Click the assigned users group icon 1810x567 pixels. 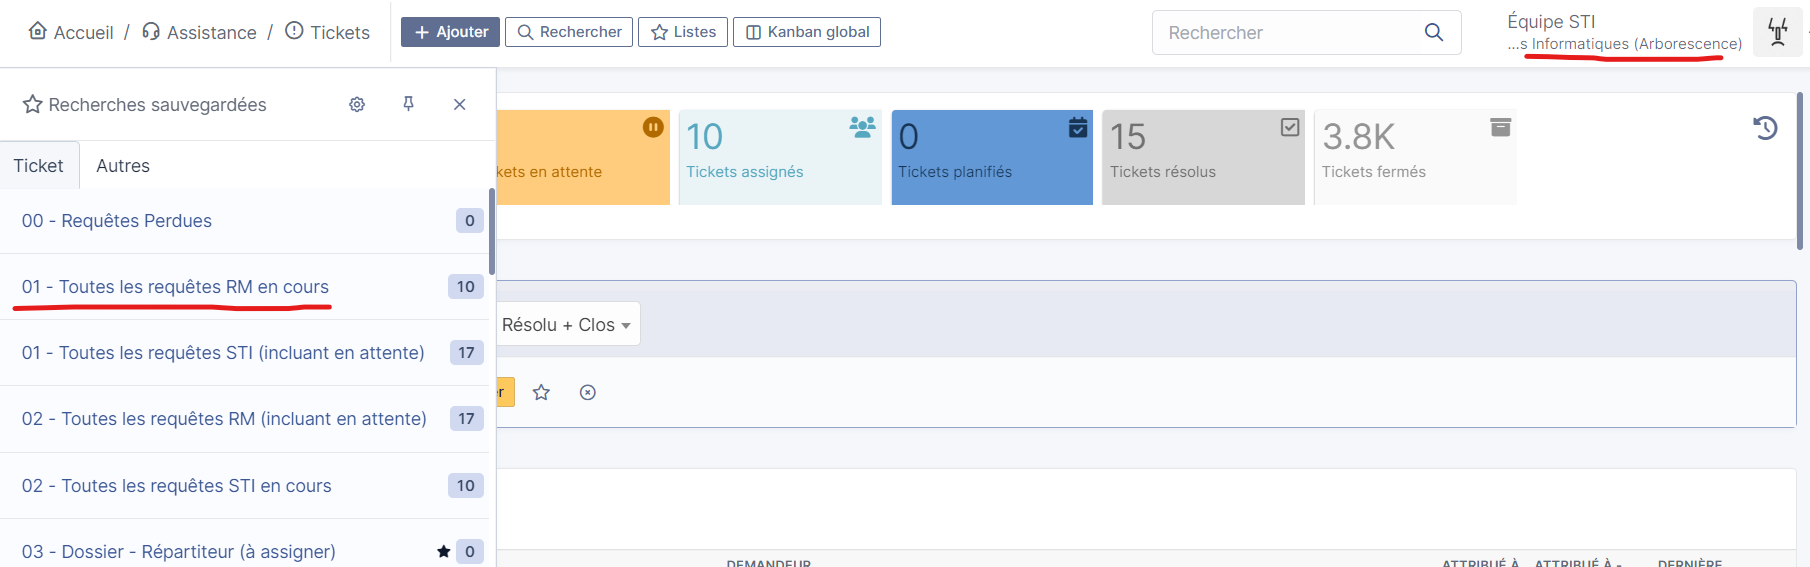[862, 127]
